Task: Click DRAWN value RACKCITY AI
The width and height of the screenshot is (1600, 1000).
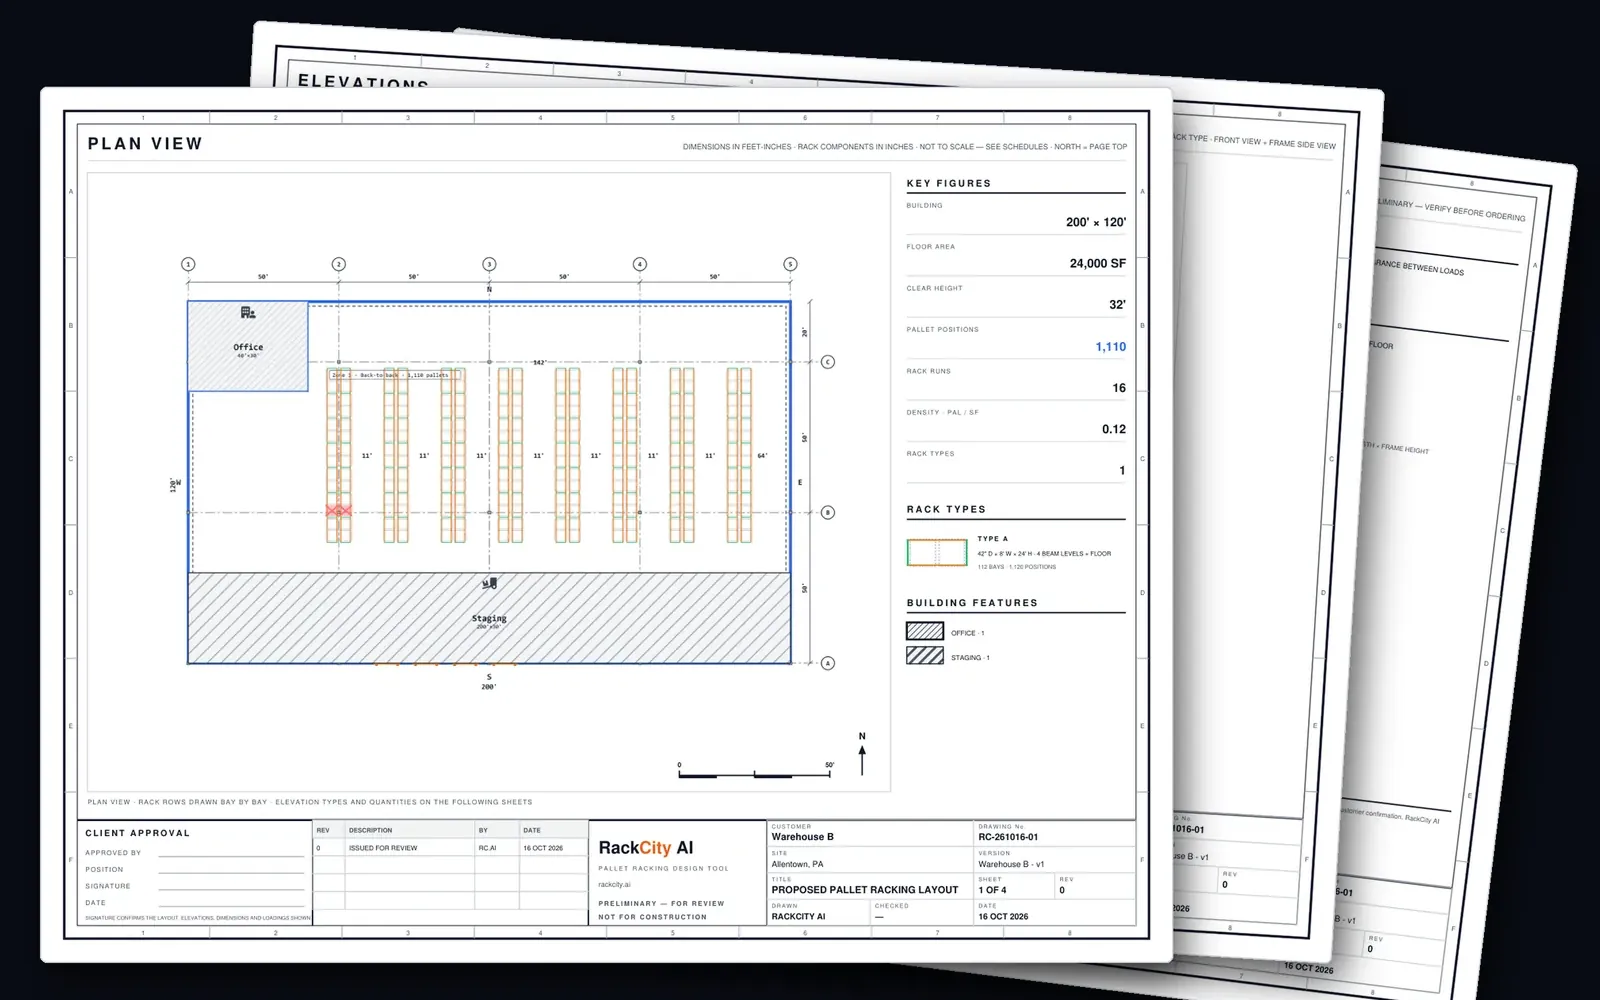Action: click(x=798, y=916)
